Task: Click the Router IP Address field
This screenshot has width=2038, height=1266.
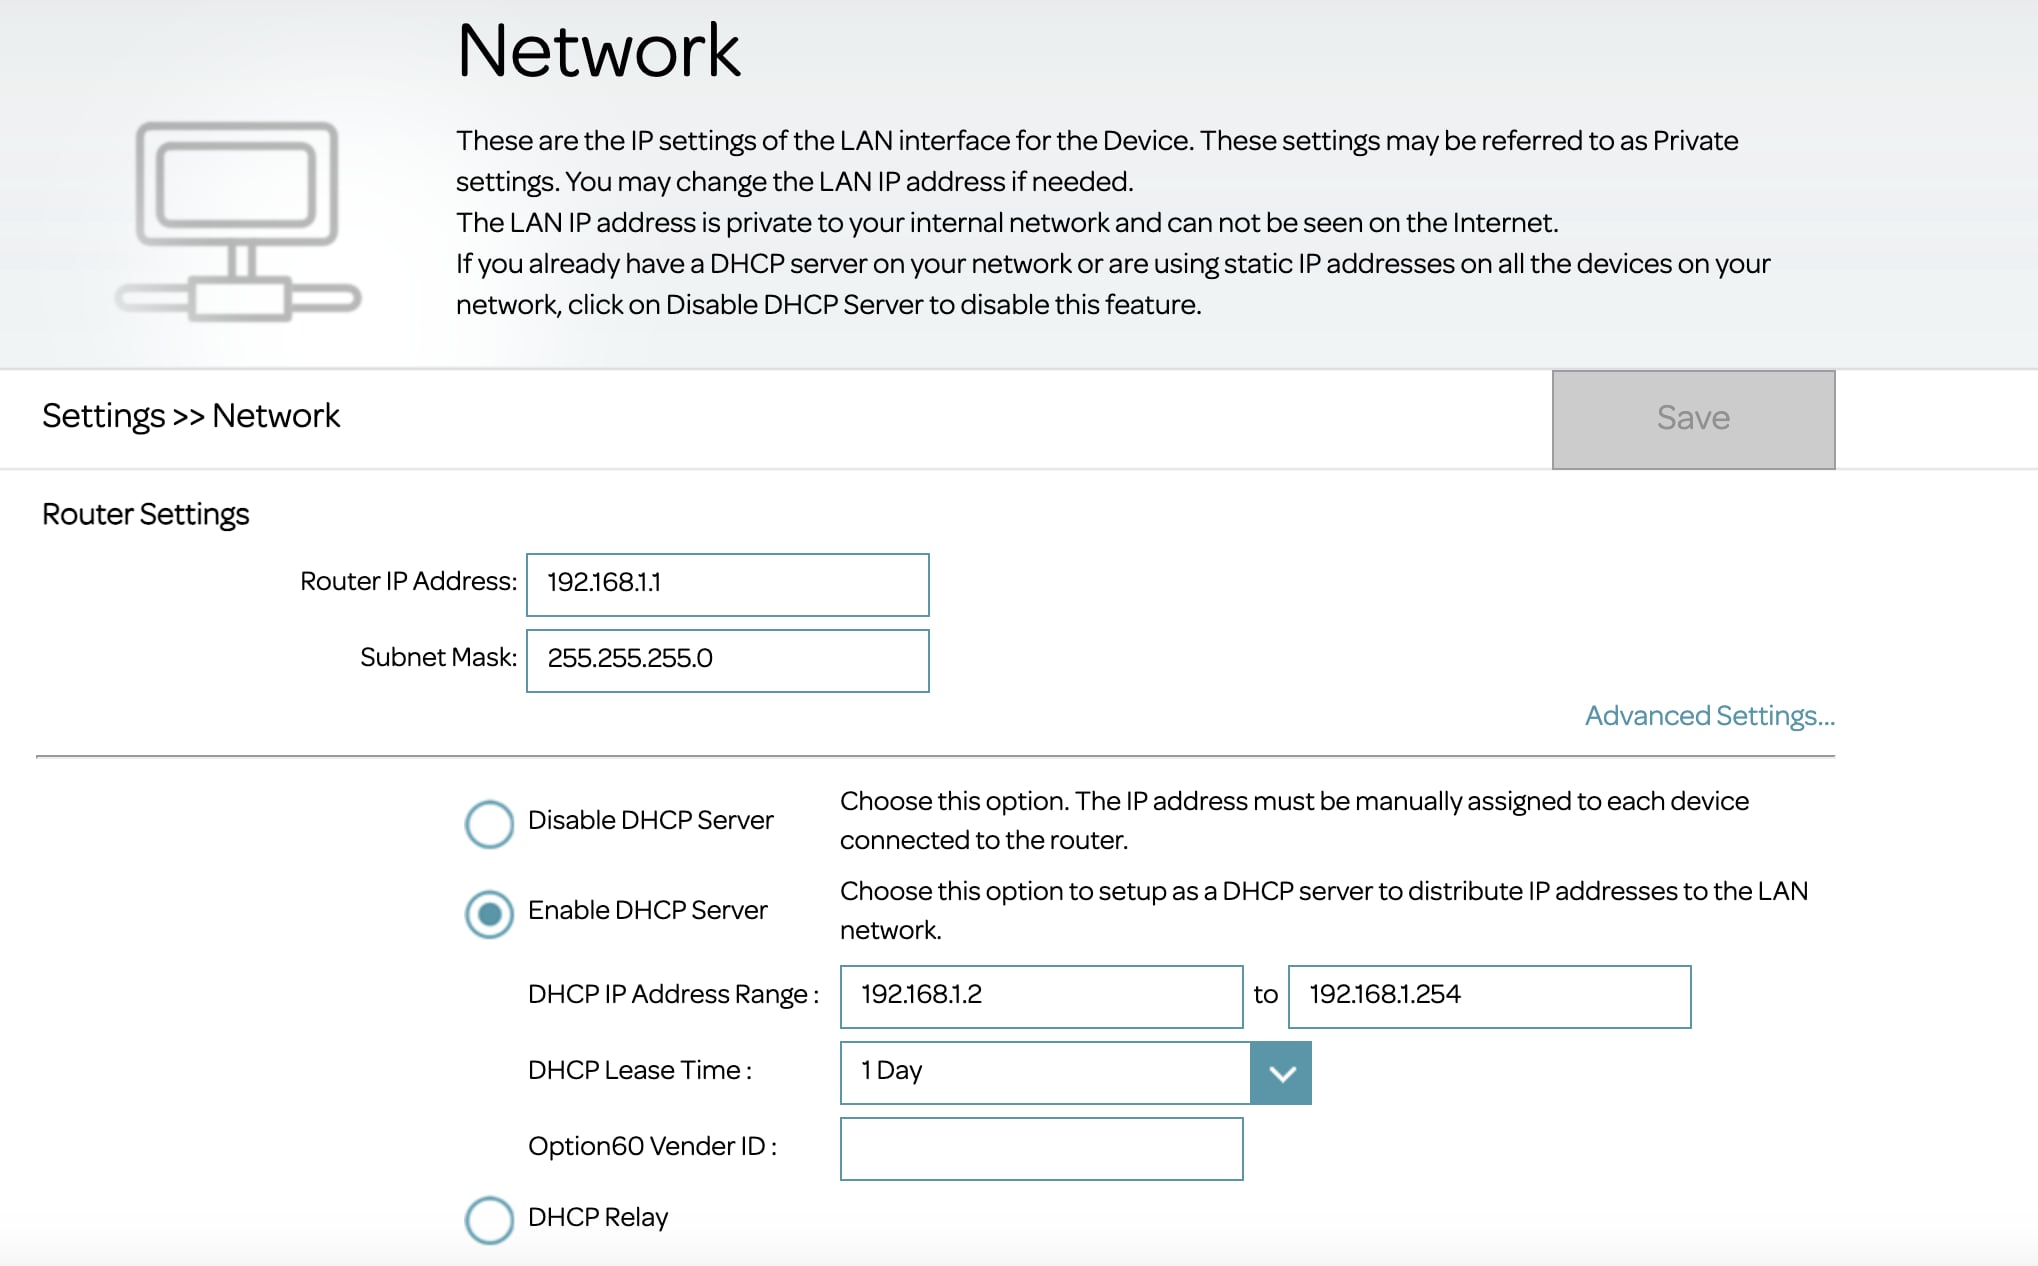Action: tap(727, 585)
